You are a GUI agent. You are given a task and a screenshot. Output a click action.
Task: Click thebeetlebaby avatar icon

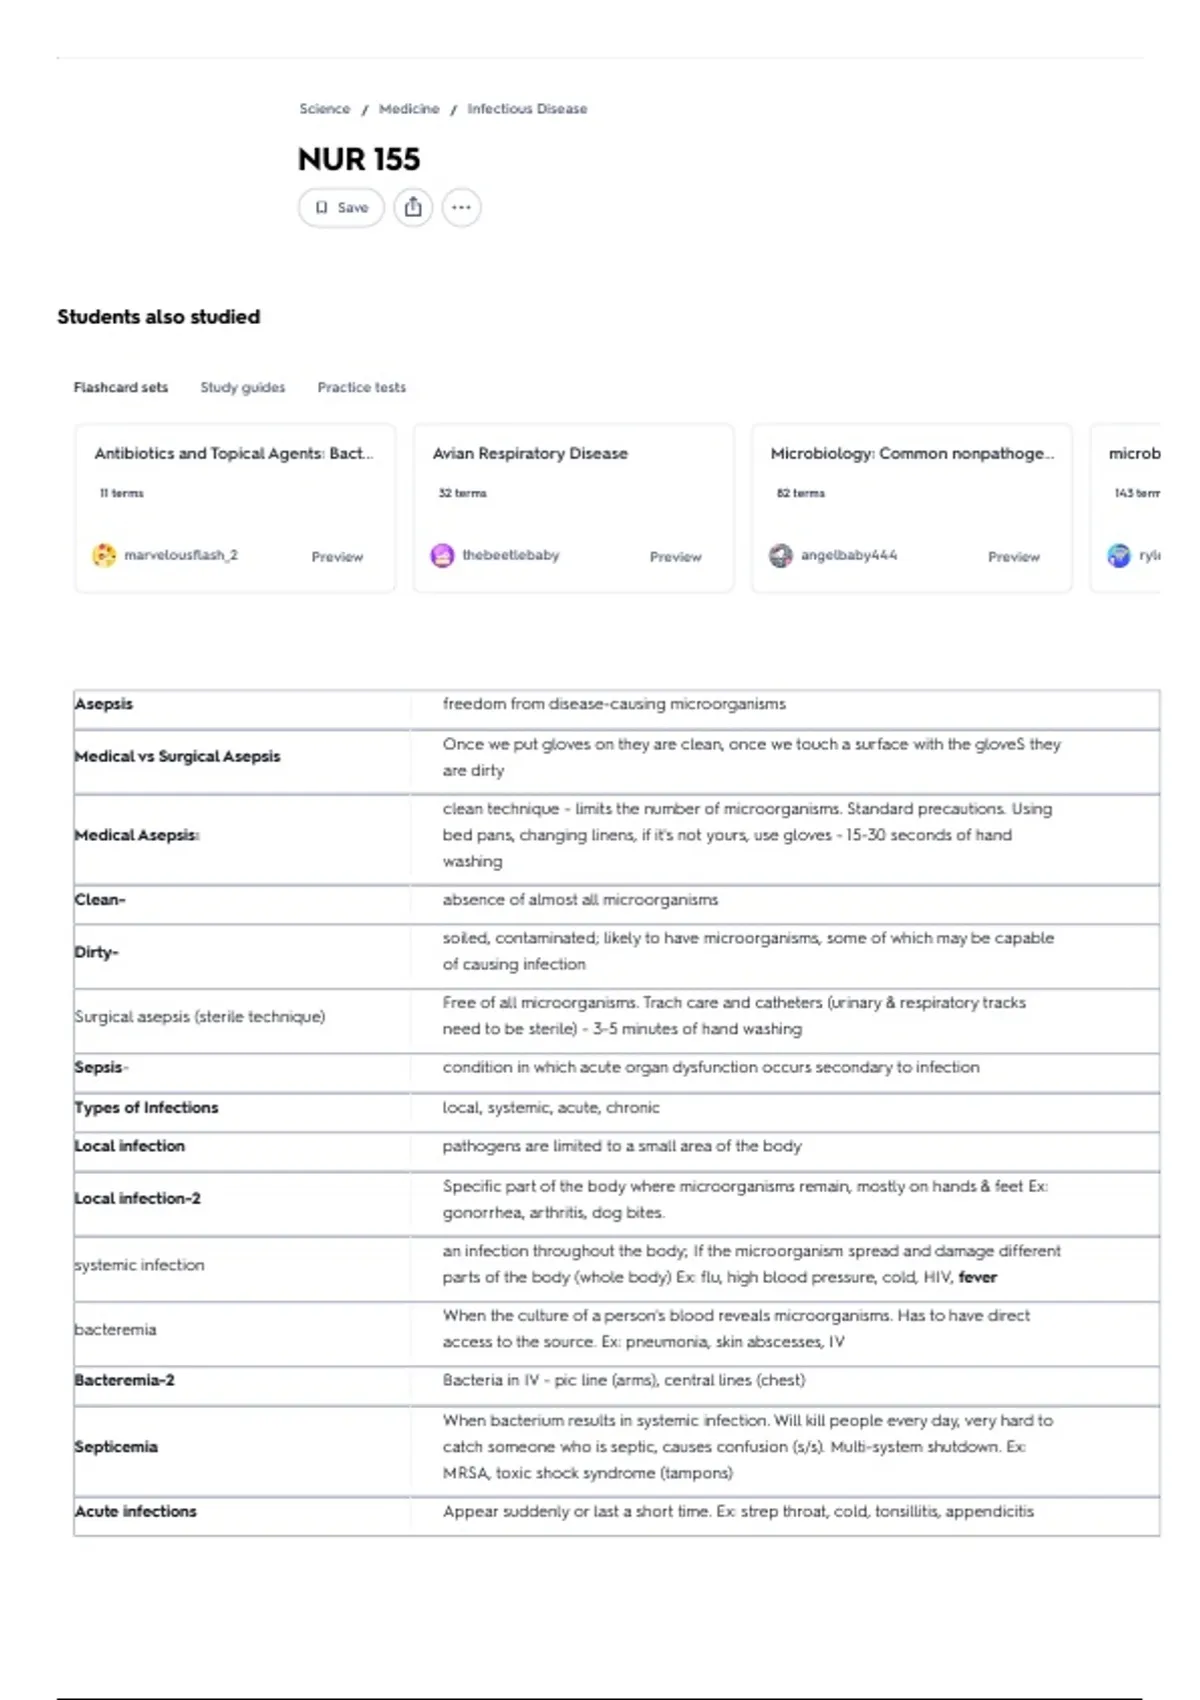tap(442, 555)
